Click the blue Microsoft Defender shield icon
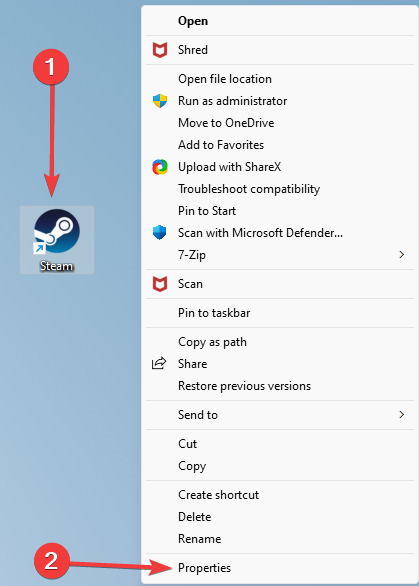The height and width of the screenshot is (586, 419). pyautogui.click(x=160, y=233)
